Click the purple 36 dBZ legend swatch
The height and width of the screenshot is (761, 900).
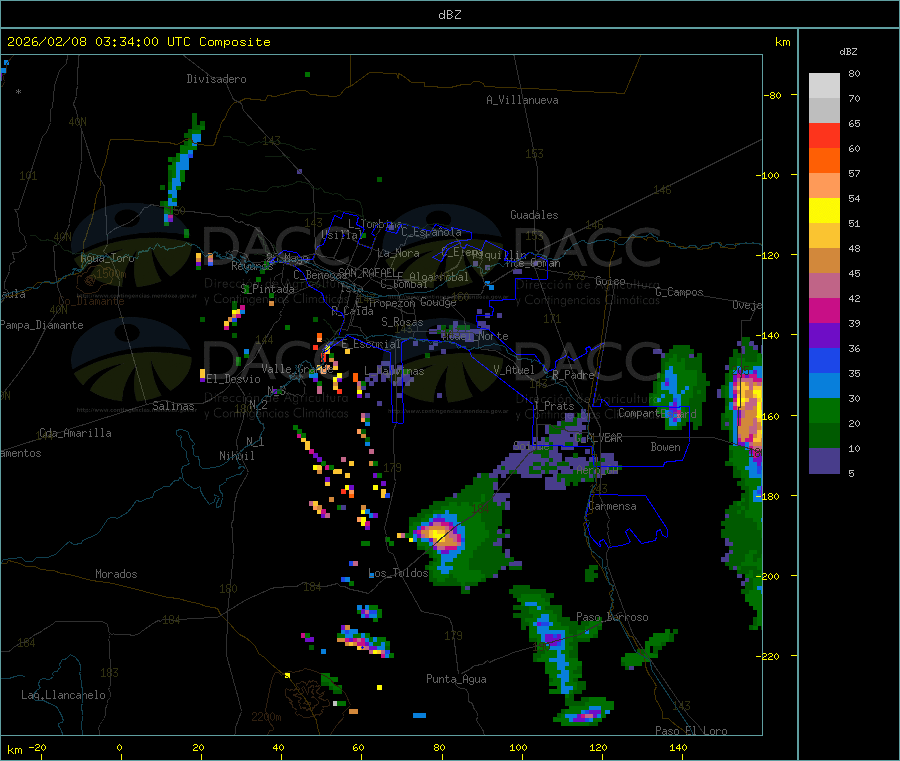(824, 336)
